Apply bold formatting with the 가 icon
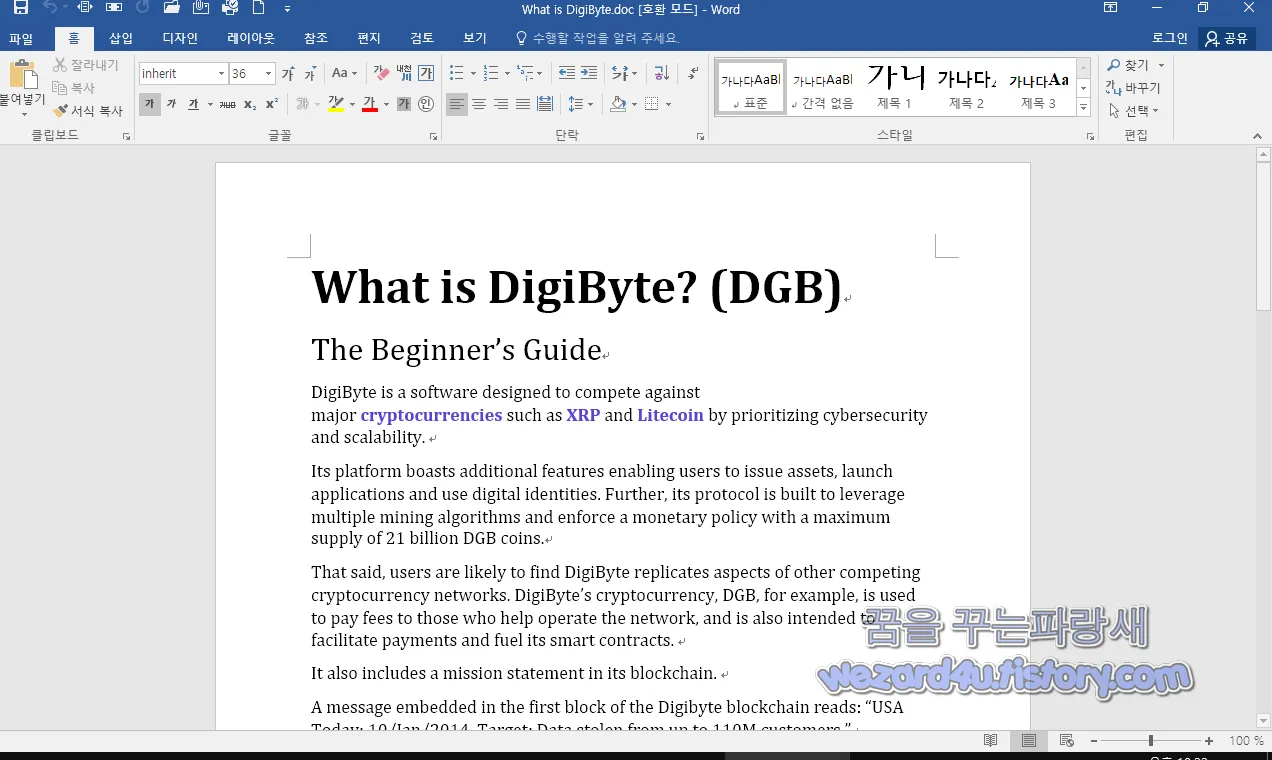 (x=148, y=103)
